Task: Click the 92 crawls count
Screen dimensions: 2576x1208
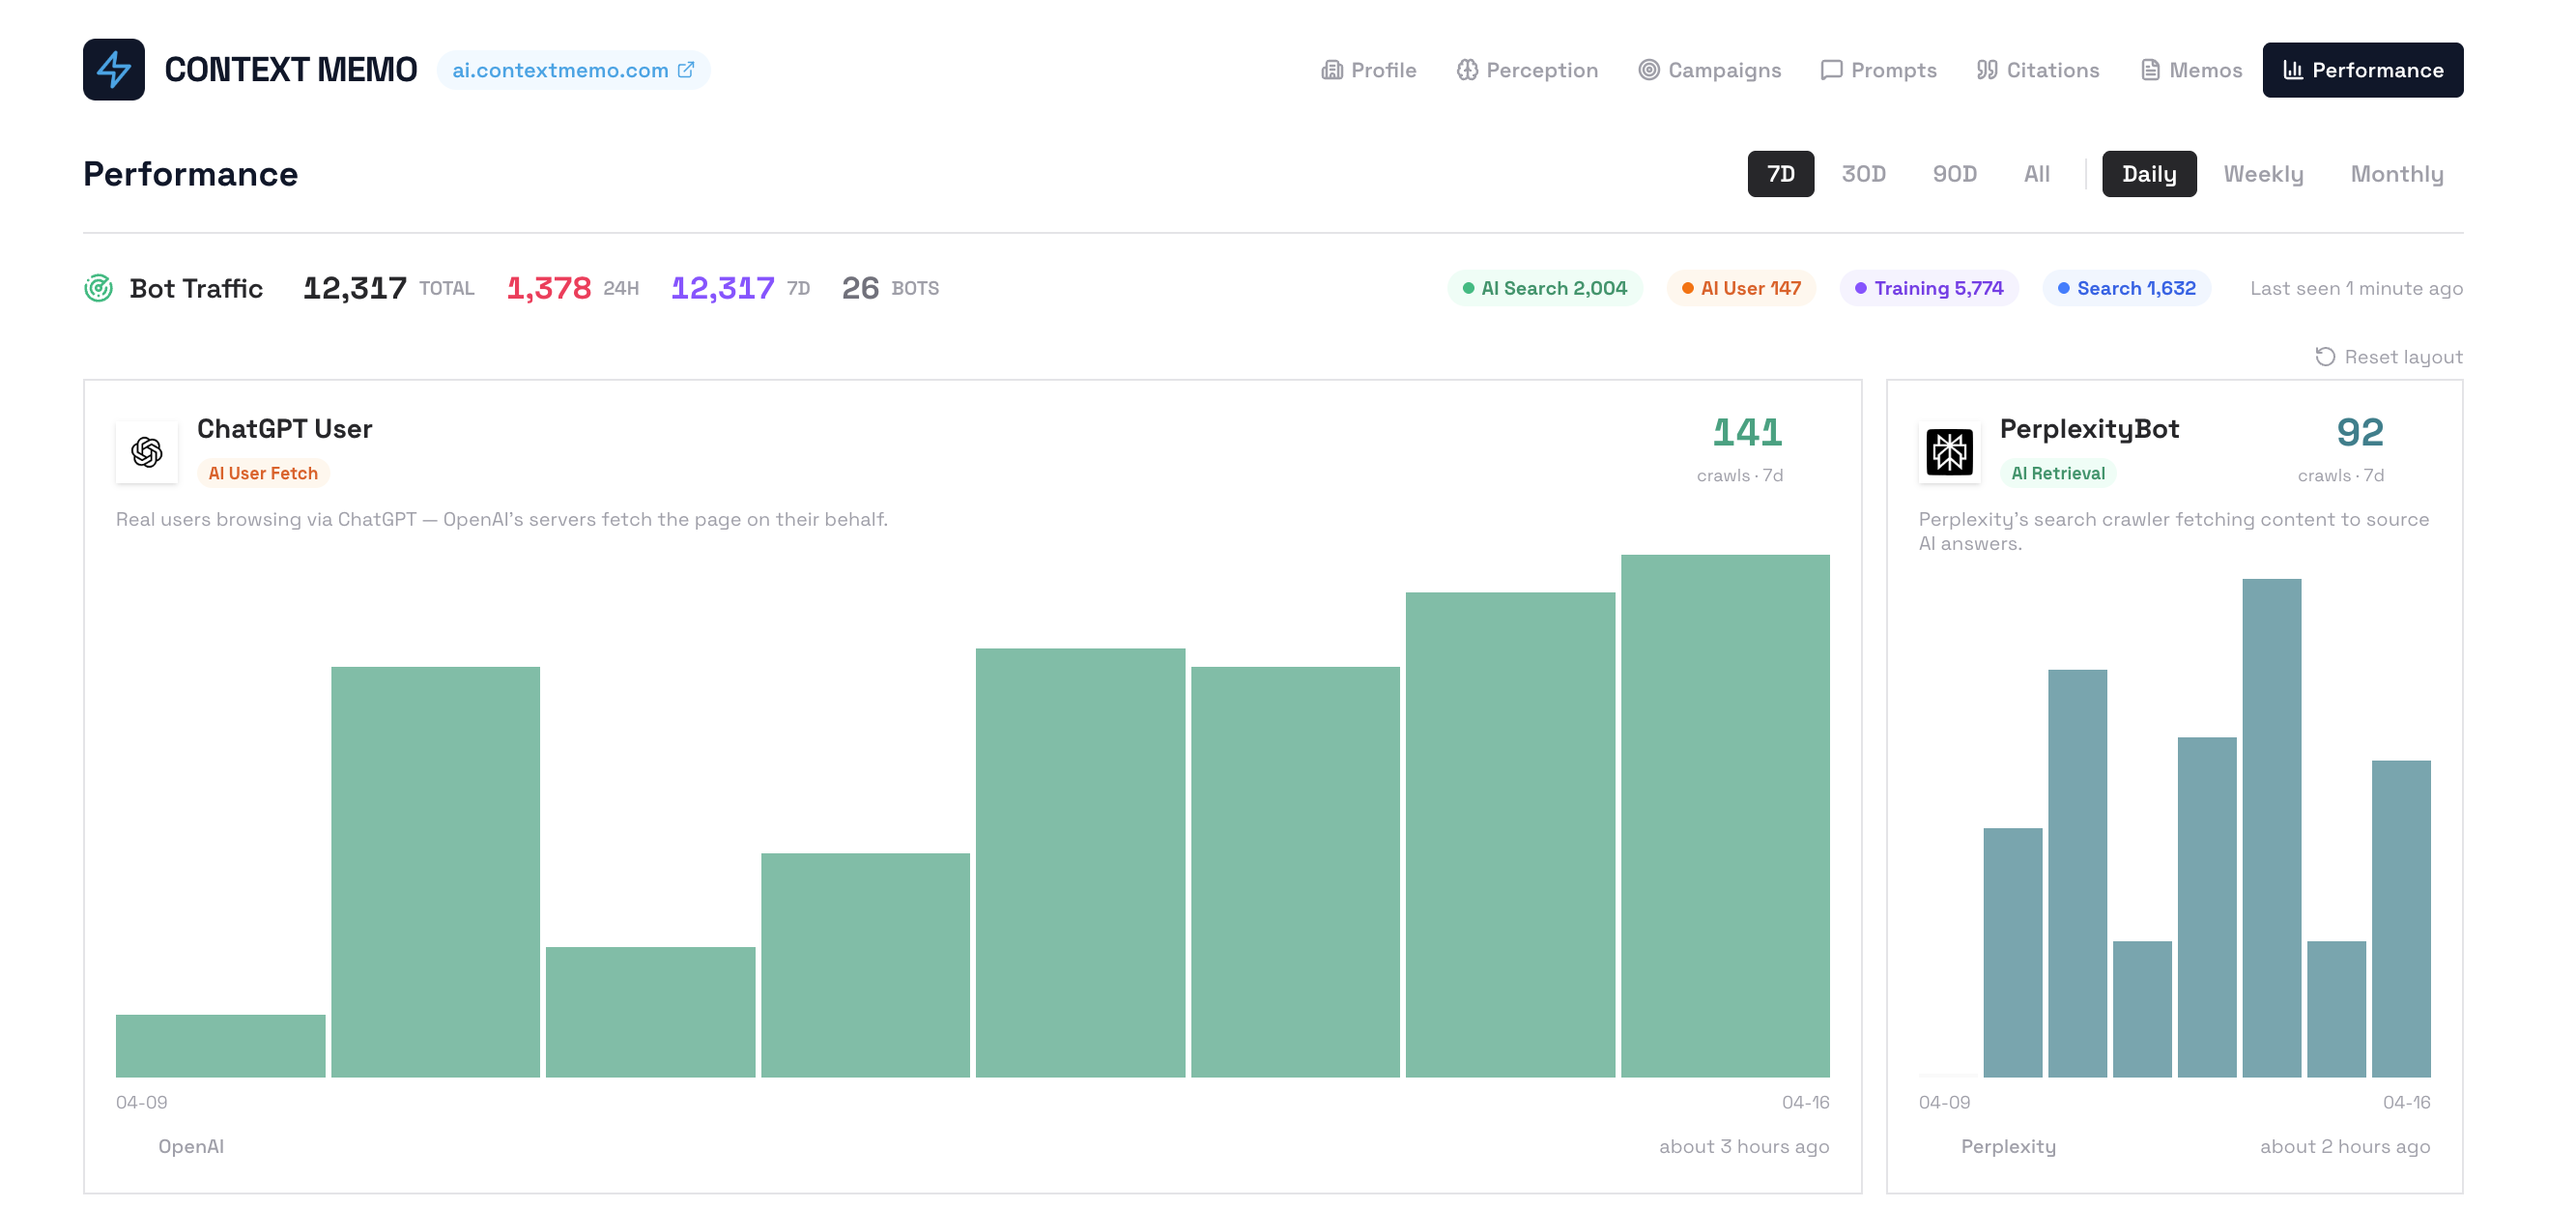Action: coord(2360,433)
